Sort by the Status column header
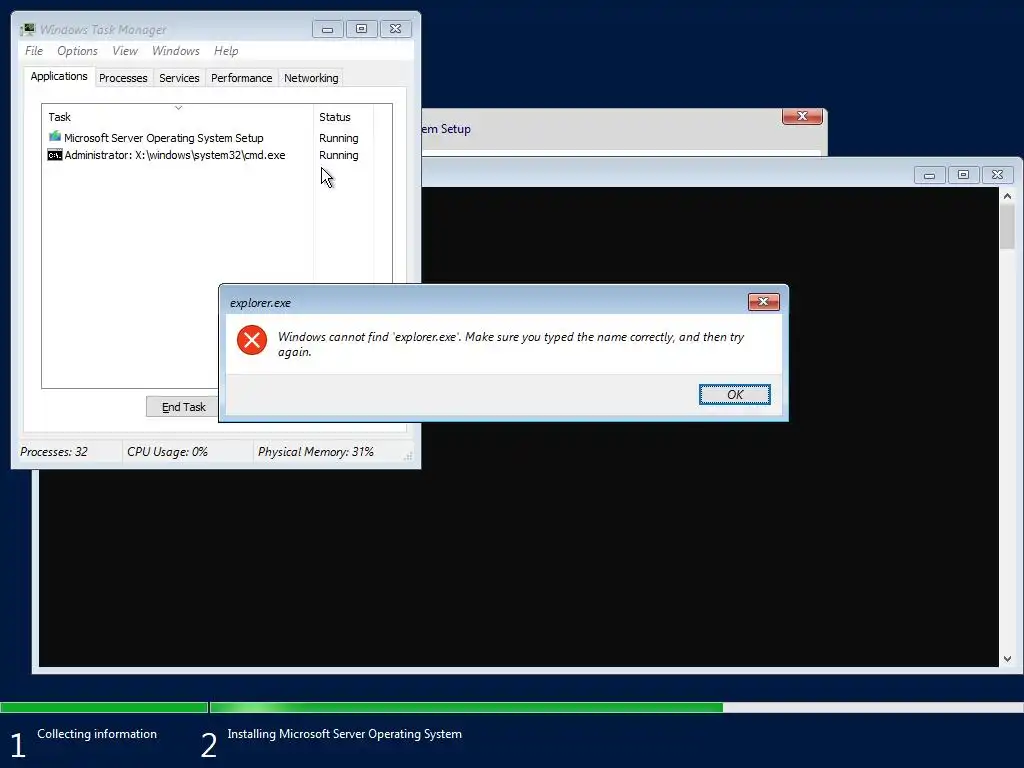Screen dimensions: 1024x768 344,117
